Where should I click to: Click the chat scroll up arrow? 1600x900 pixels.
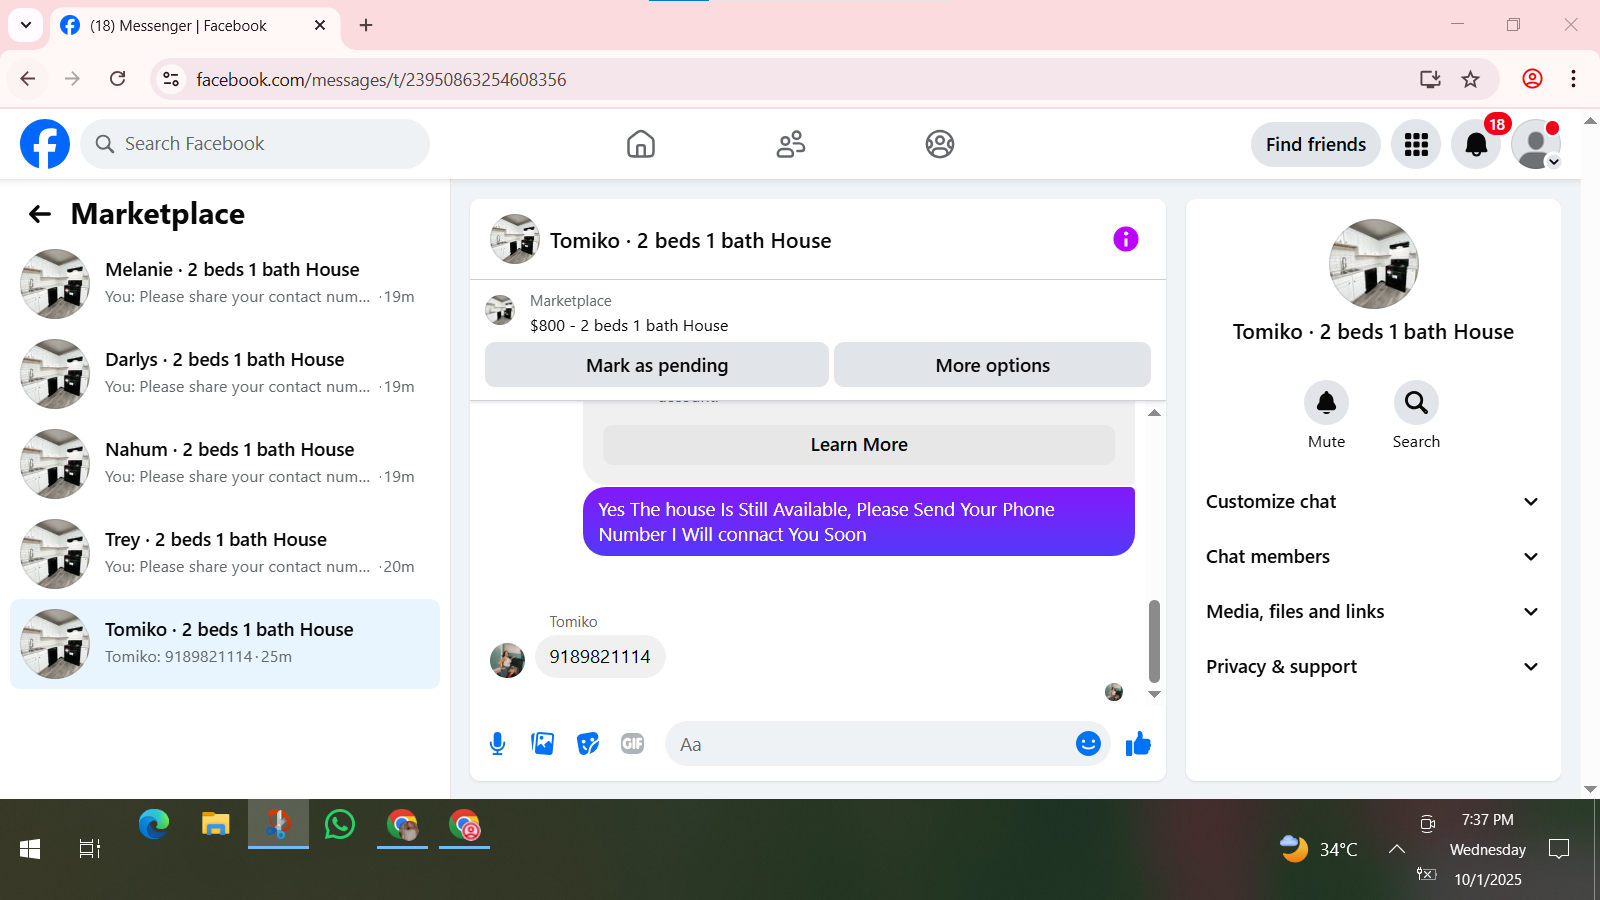pyautogui.click(x=1154, y=413)
